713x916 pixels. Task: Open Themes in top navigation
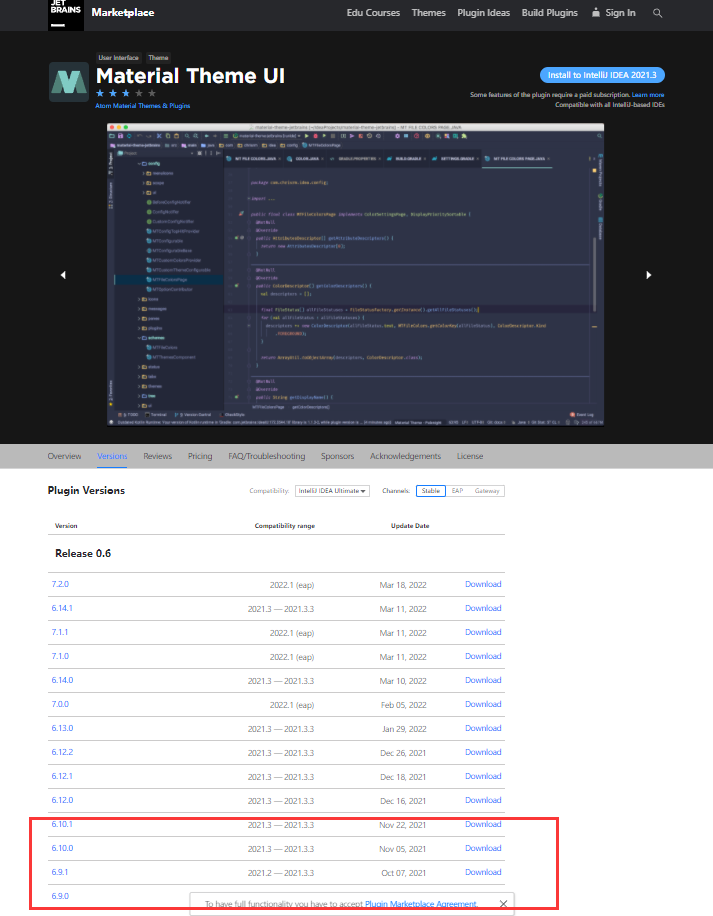point(429,13)
